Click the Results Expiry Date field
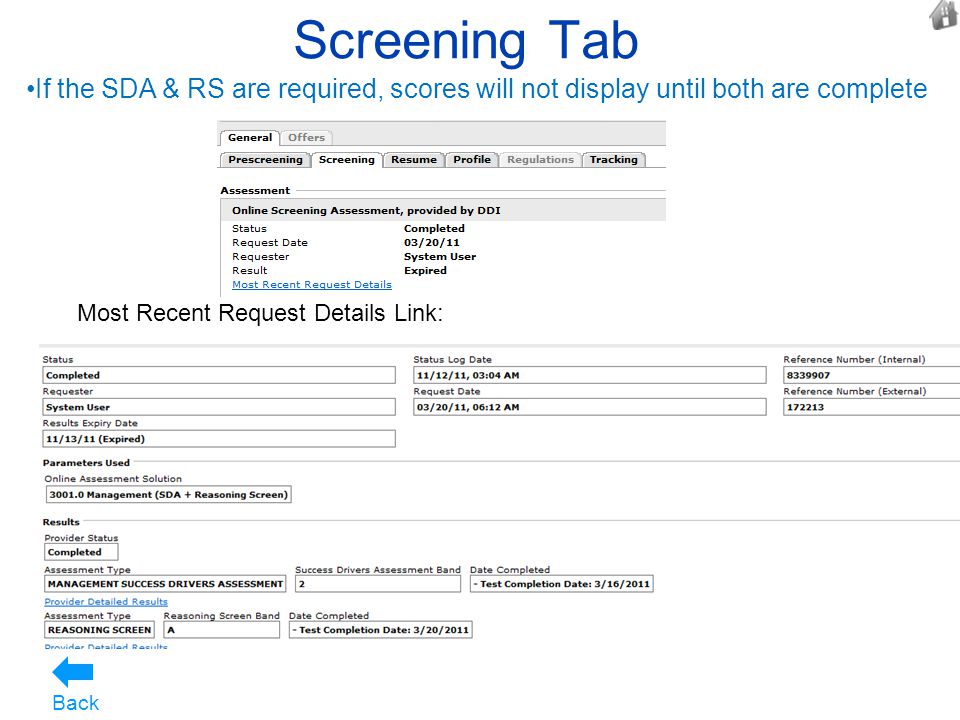This screenshot has width=960, height=720. 219,439
